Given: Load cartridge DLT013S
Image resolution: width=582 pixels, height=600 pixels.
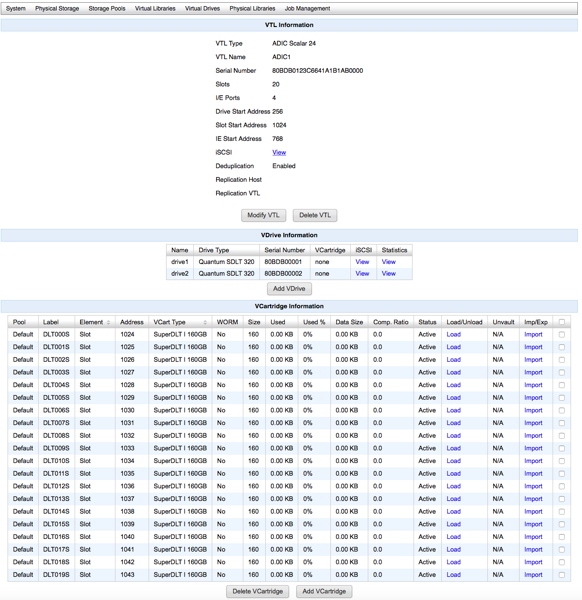Looking at the screenshot, I should click(453, 499).
